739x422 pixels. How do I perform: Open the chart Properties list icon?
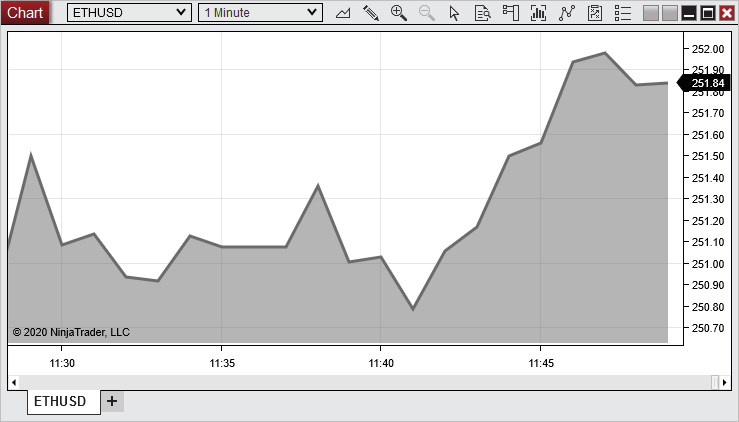point(623,13)
